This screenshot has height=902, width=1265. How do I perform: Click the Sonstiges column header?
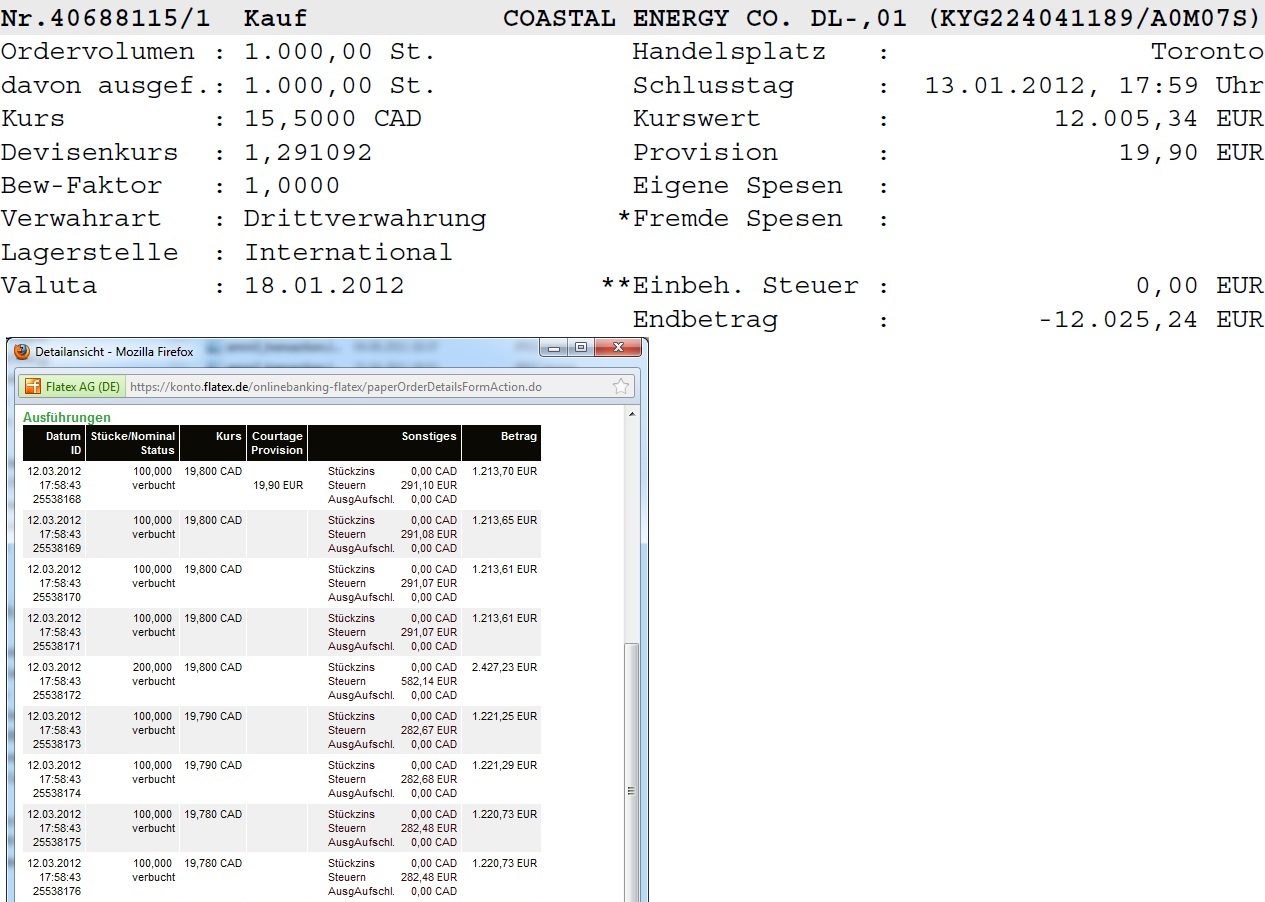[384, 443]
